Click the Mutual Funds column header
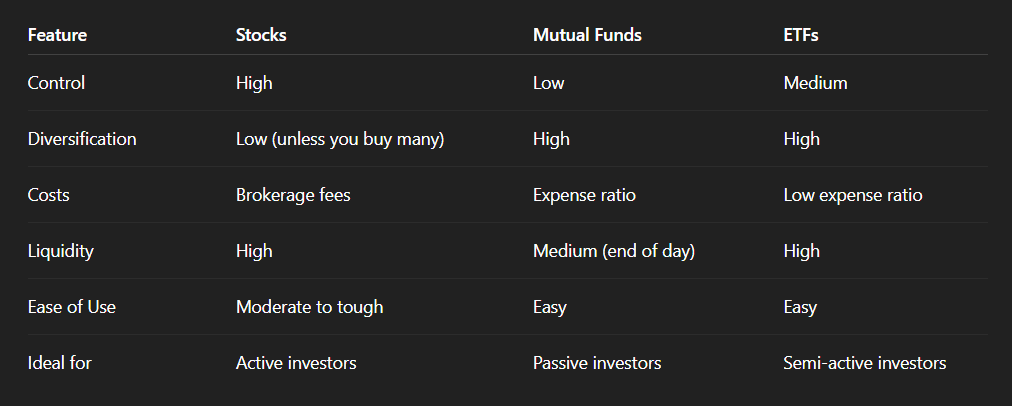Screen dimensions: 1012x406 click(x=587, y=35)
